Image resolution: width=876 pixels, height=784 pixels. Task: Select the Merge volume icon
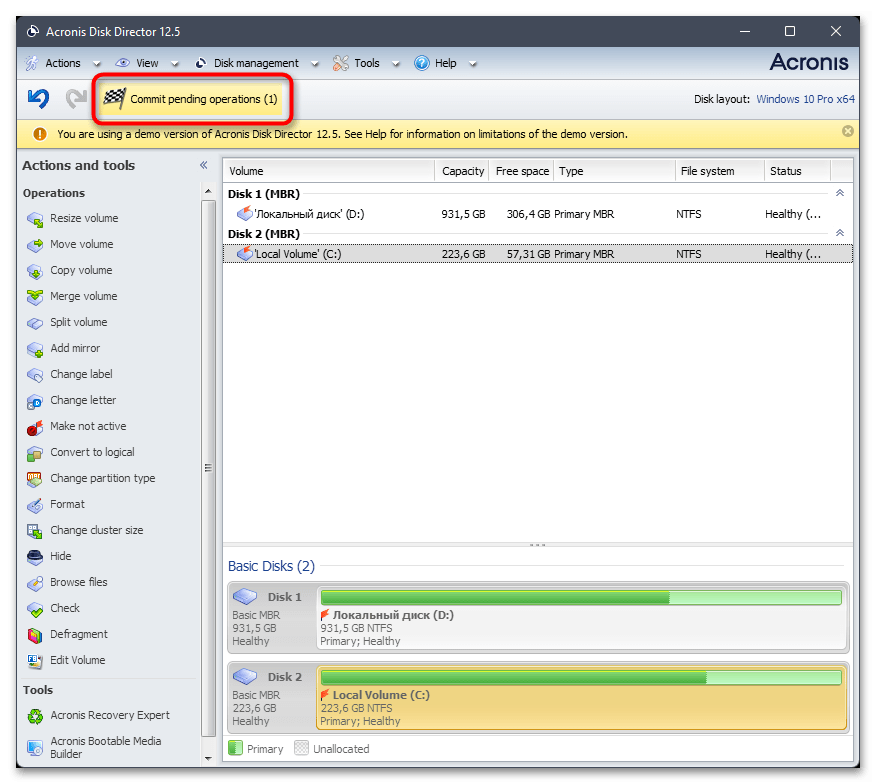pyautogui.click(x=34, y=296)
